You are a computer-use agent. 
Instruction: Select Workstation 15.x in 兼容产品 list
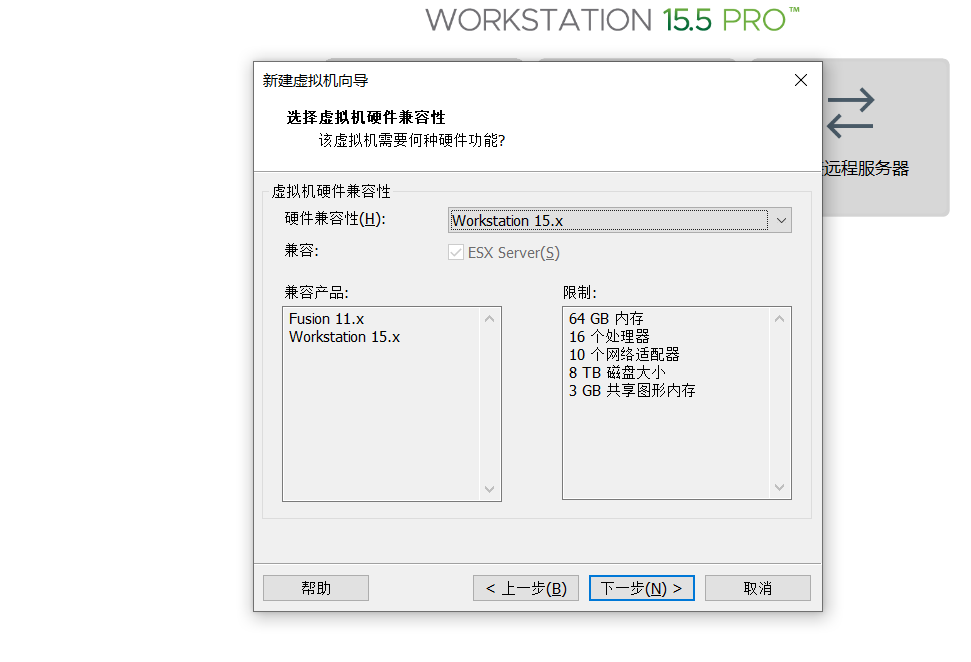tap(344, 337)
